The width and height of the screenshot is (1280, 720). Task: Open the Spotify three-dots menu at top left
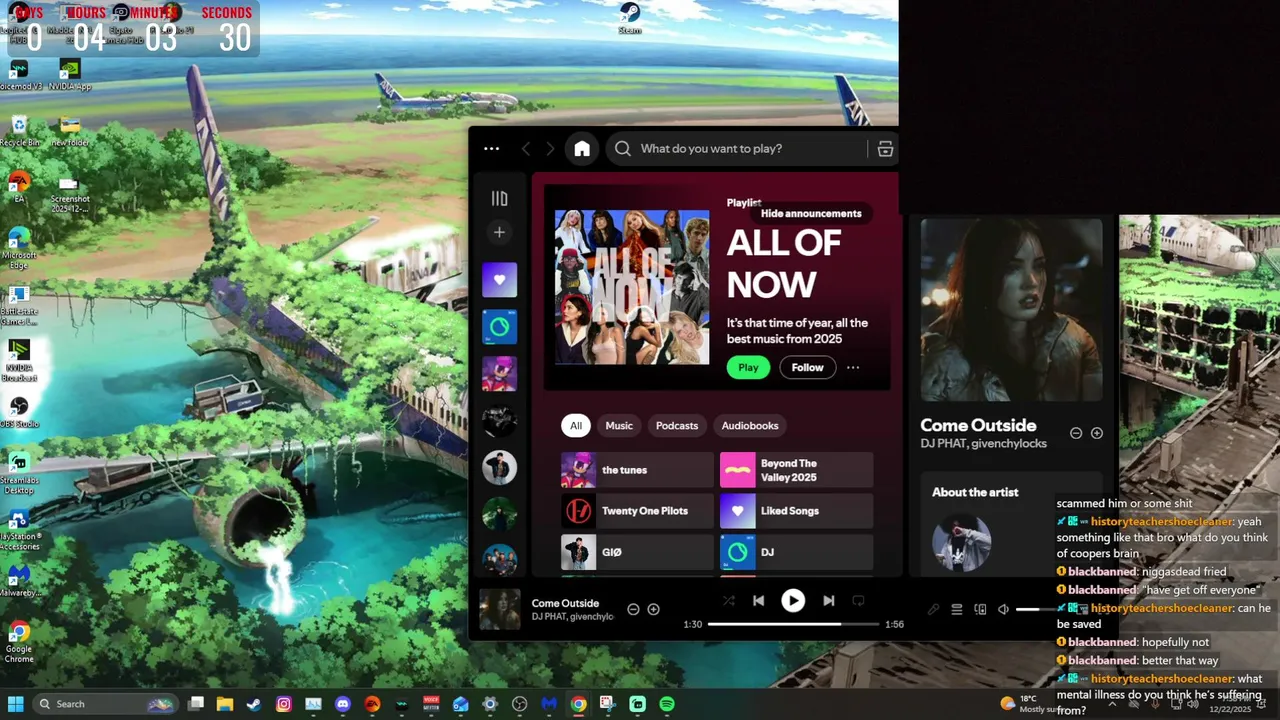tap(491, 149)
